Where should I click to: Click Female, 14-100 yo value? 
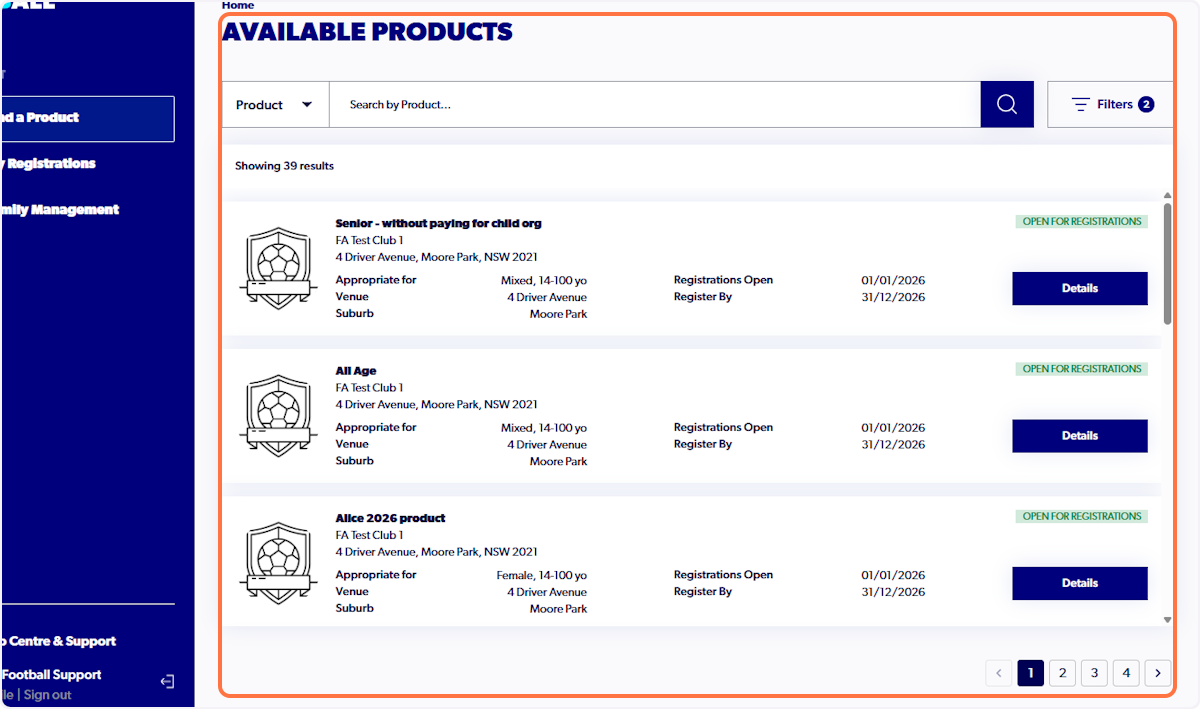coord(542,576)
